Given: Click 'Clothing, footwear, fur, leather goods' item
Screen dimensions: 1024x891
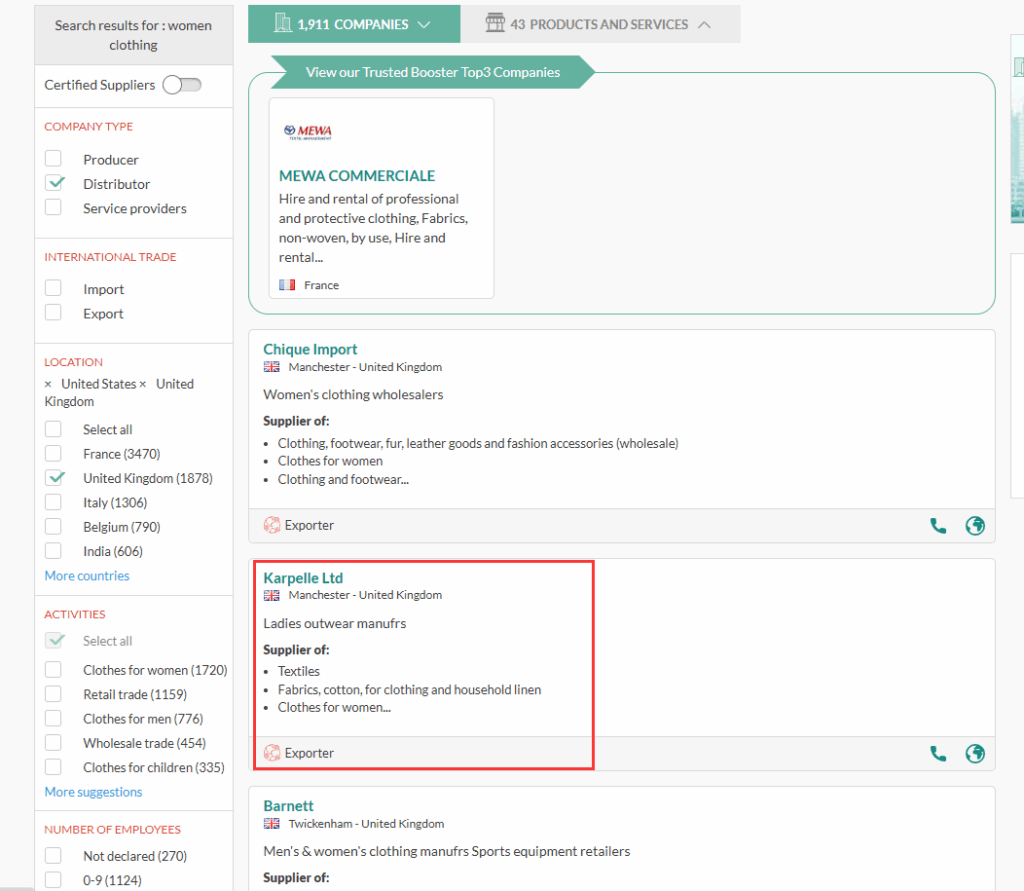Looking at the screenshot, I should [478, 444].
